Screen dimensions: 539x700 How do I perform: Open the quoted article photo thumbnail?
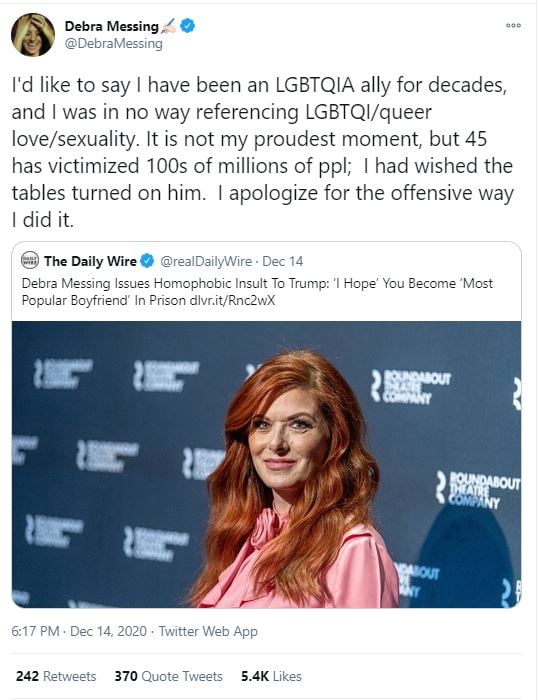266,464
